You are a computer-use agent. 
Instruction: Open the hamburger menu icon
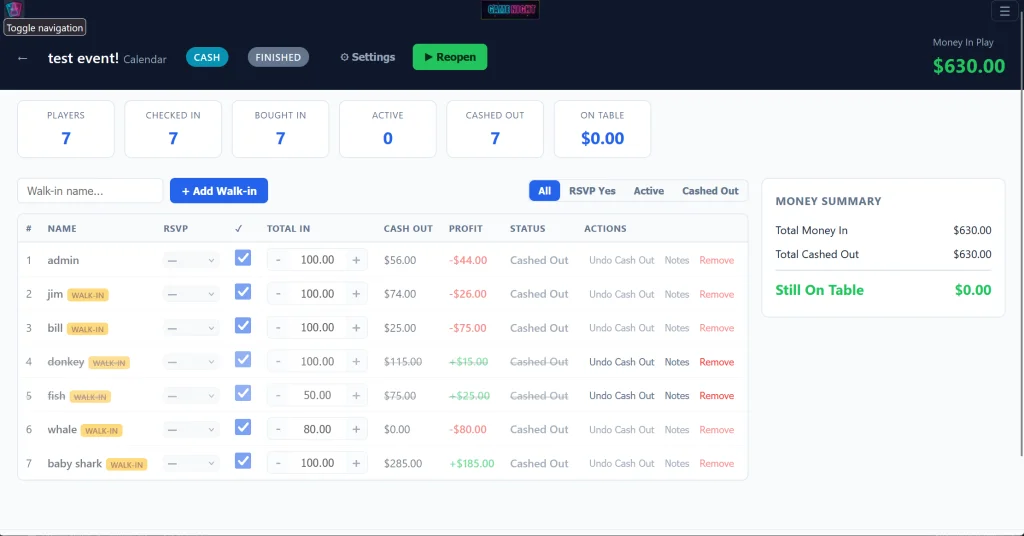1004,11
